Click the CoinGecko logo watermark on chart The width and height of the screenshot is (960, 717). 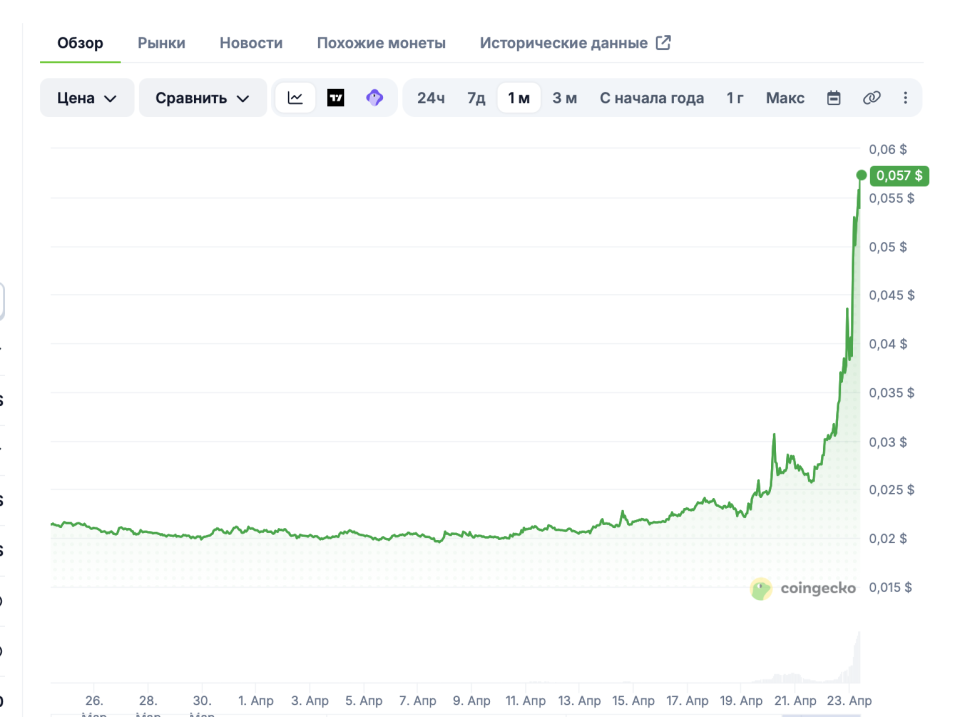point(803,589)
